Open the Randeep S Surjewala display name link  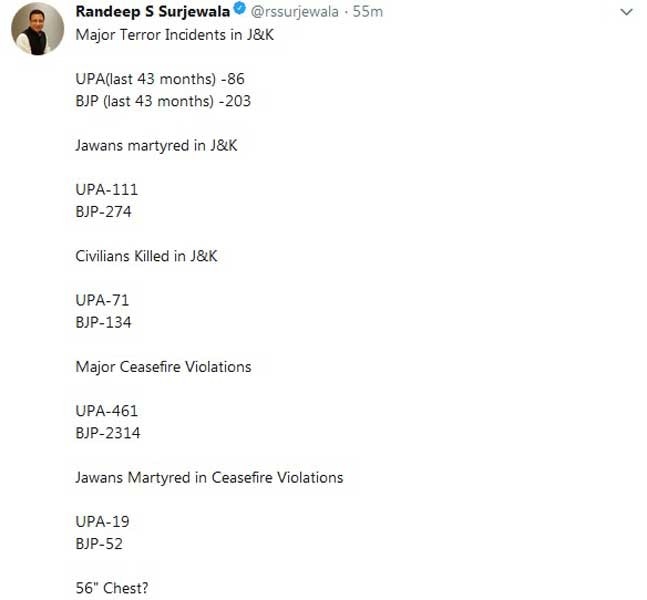click(x=153, y=12)
